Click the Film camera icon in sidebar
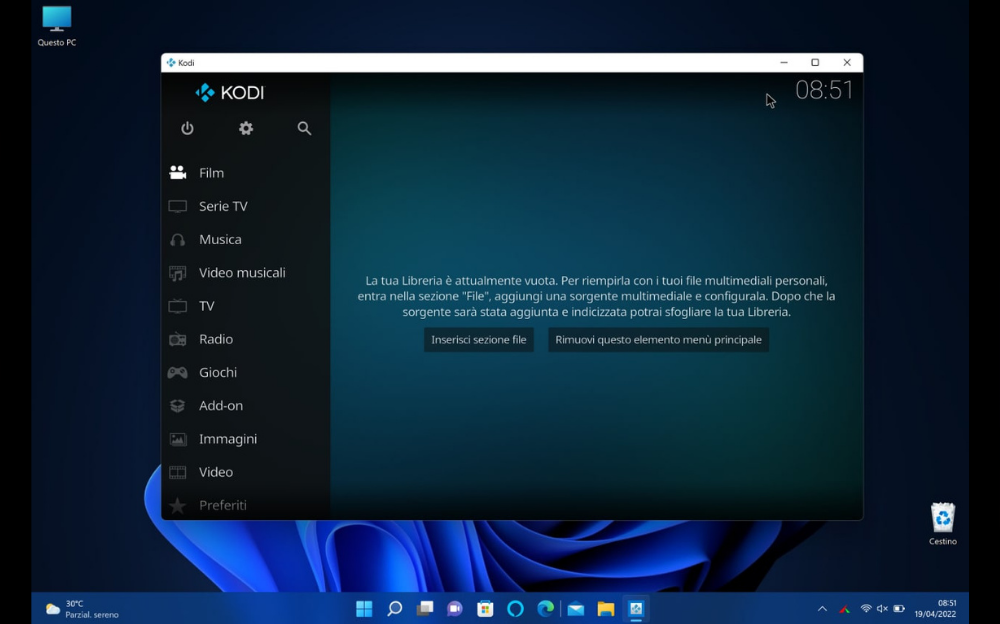 pyautogui.click(x=177, y=172)
